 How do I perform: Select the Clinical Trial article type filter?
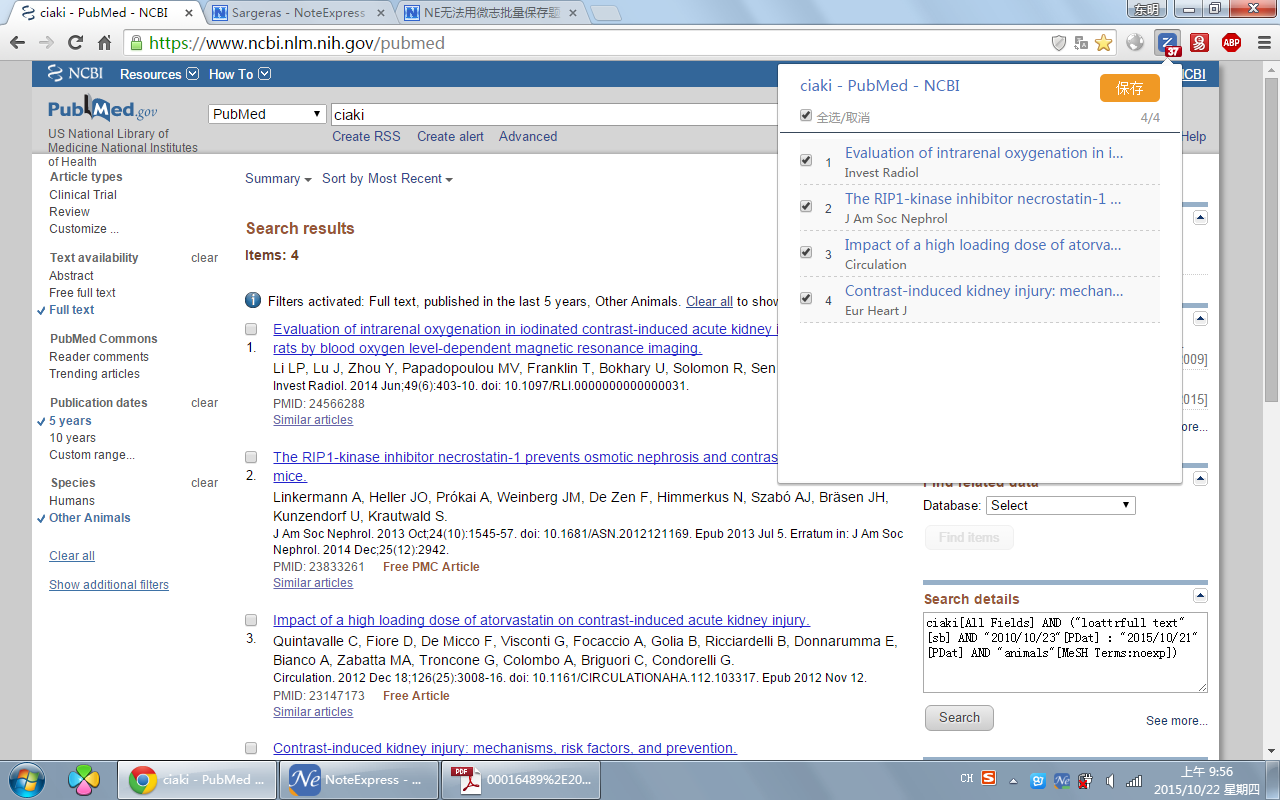point(83,195)
